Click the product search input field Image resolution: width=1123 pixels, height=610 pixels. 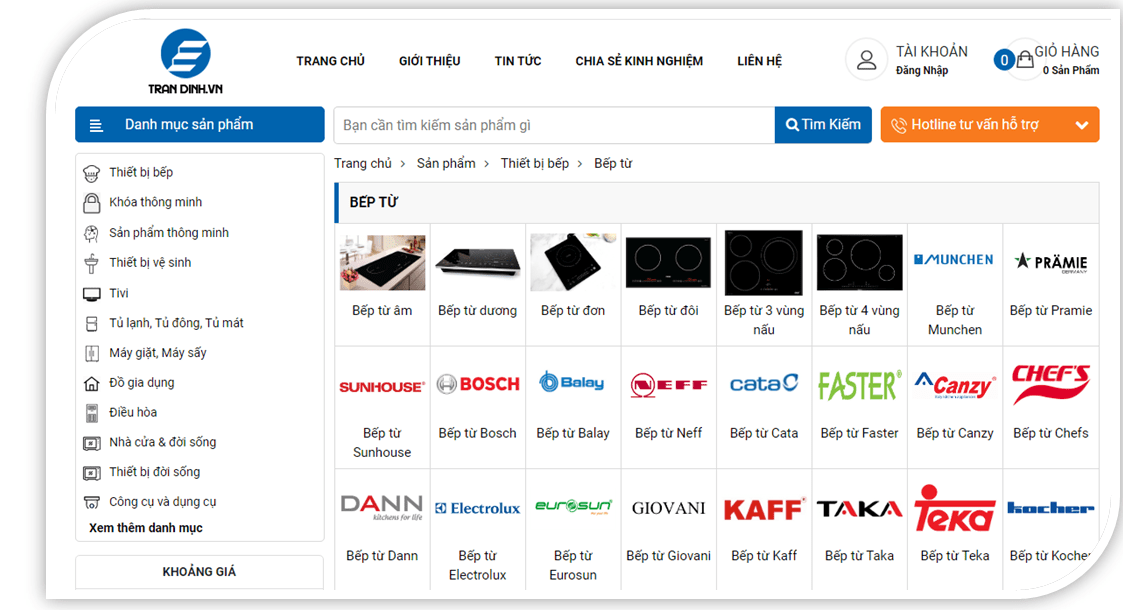click(553, 125)
